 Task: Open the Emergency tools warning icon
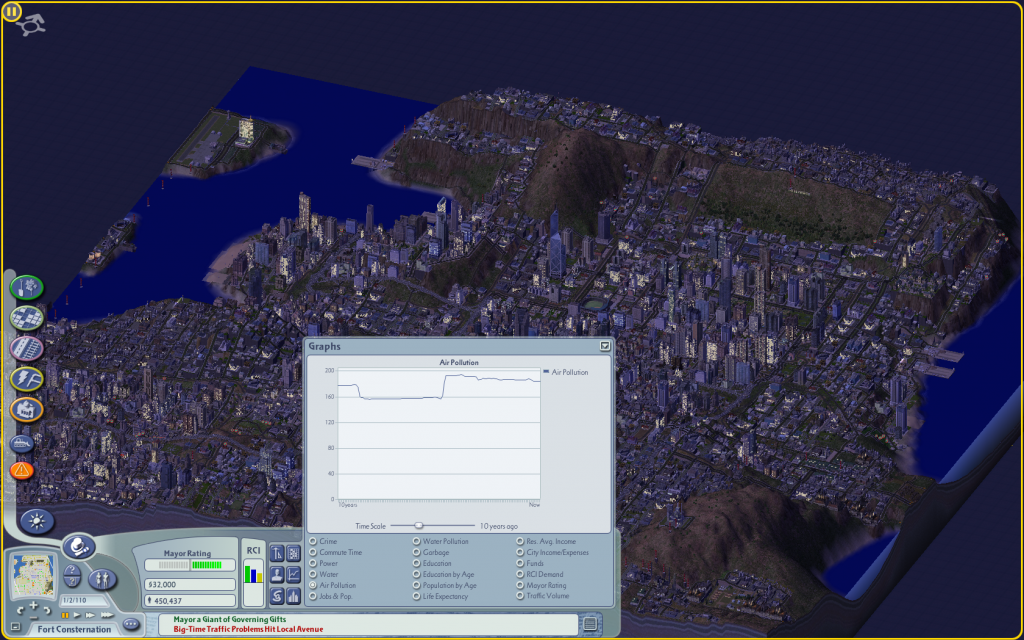[22, 470]
